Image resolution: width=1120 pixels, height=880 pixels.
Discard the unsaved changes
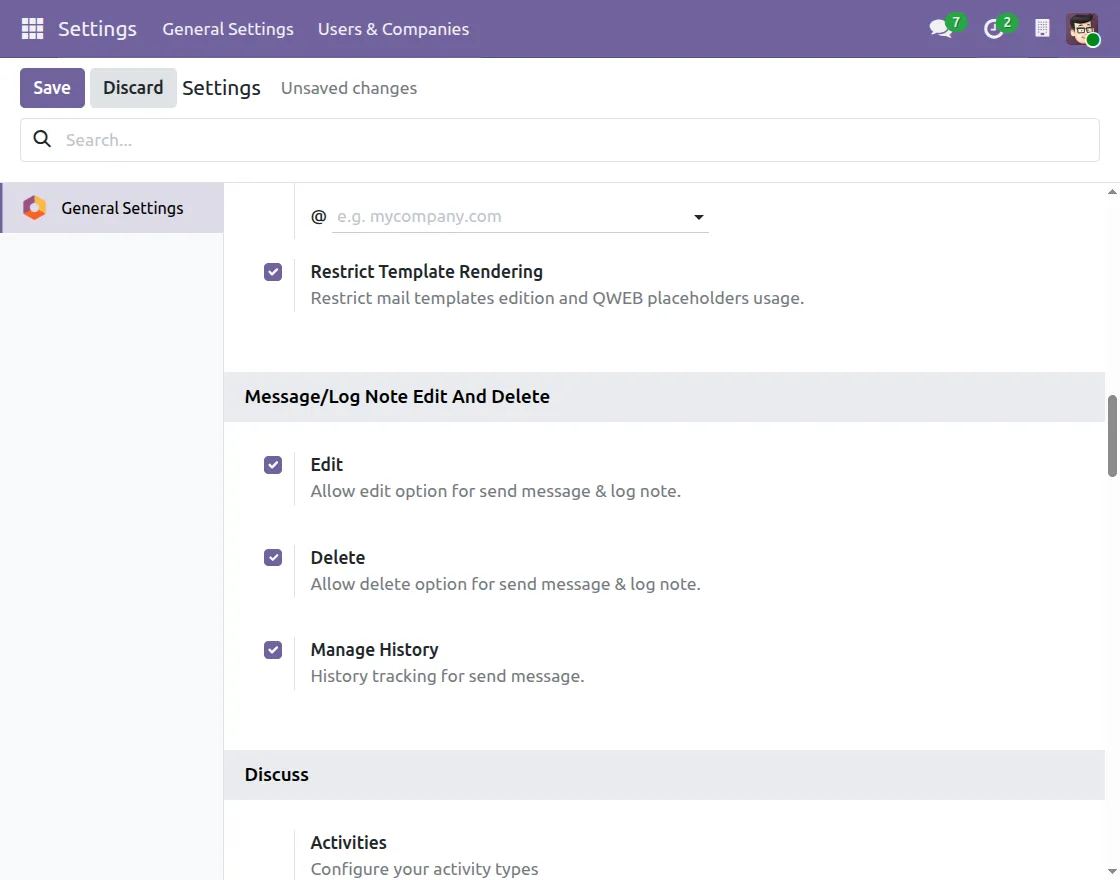tap(133, 87)
